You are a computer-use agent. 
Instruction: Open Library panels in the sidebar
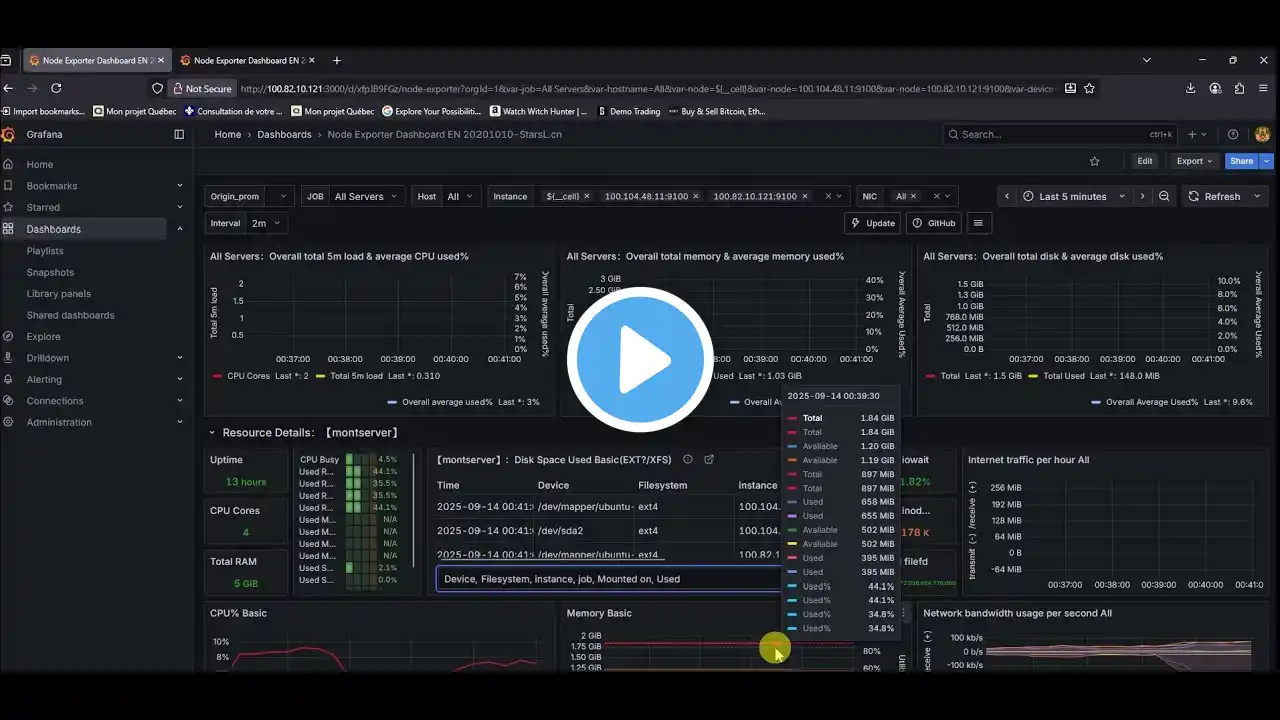(59, 294)
